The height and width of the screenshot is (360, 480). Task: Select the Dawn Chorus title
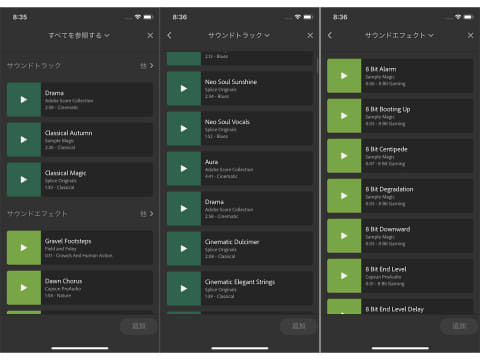click(63, 281)
